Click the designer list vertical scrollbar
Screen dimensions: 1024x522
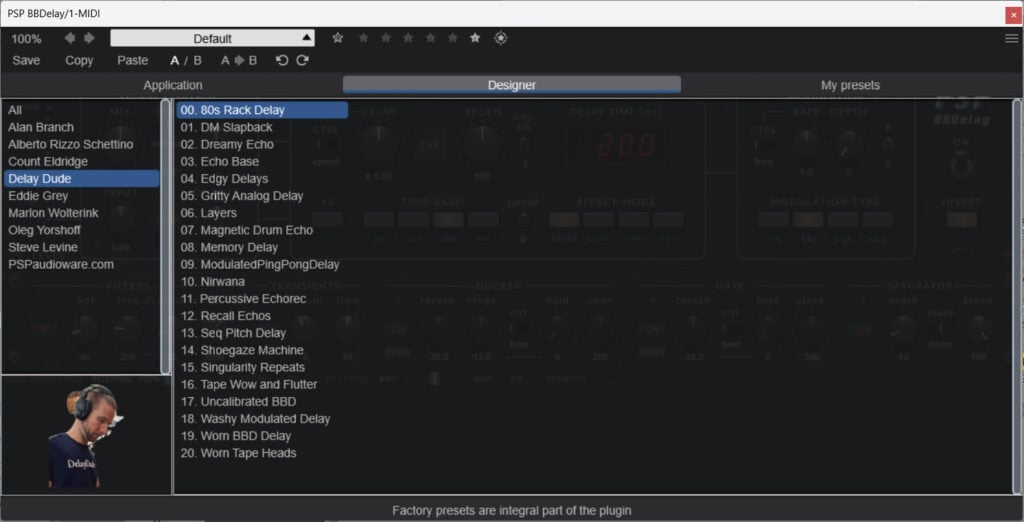click(166, 237)
